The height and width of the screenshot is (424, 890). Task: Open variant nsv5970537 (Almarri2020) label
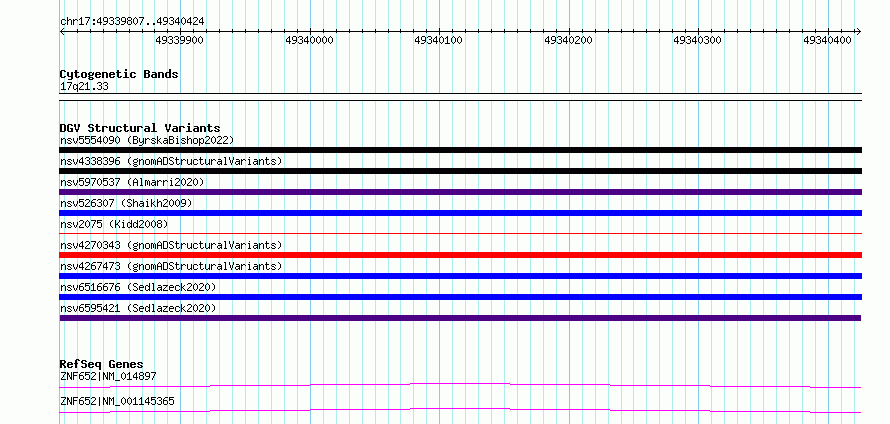tap(132, 182)
